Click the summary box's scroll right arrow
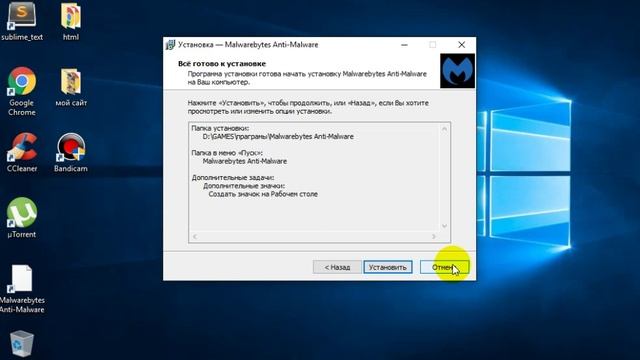Screen dimensions: 640x360 coord(433,236)
